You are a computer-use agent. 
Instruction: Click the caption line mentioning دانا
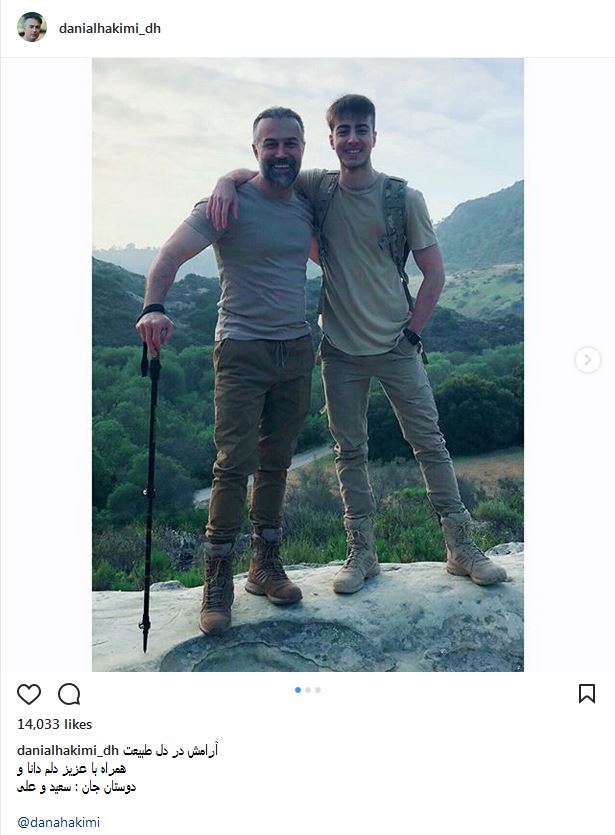(73, 769)
